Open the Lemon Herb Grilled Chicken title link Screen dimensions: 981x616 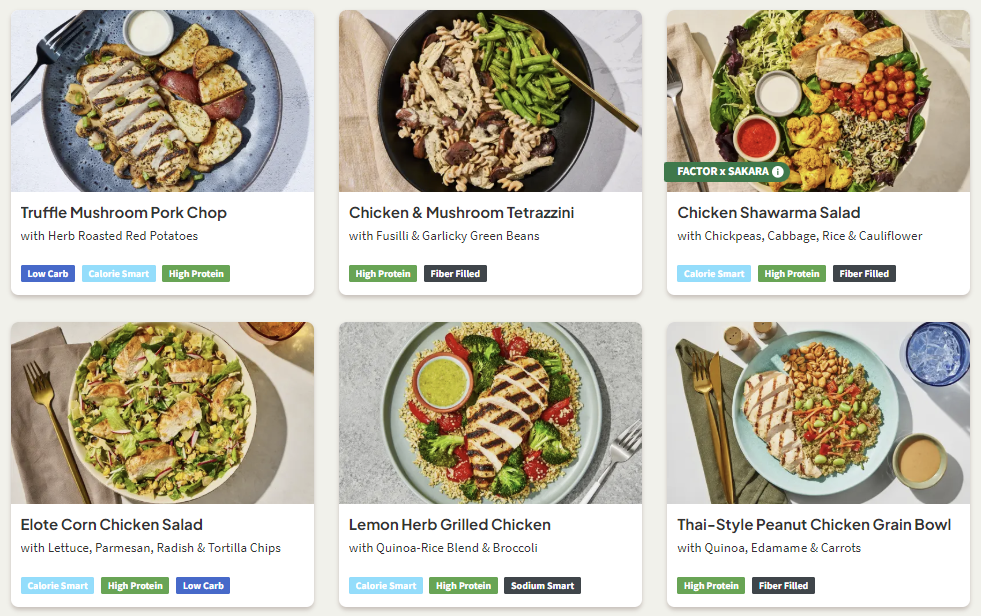(x=449, y=525)
